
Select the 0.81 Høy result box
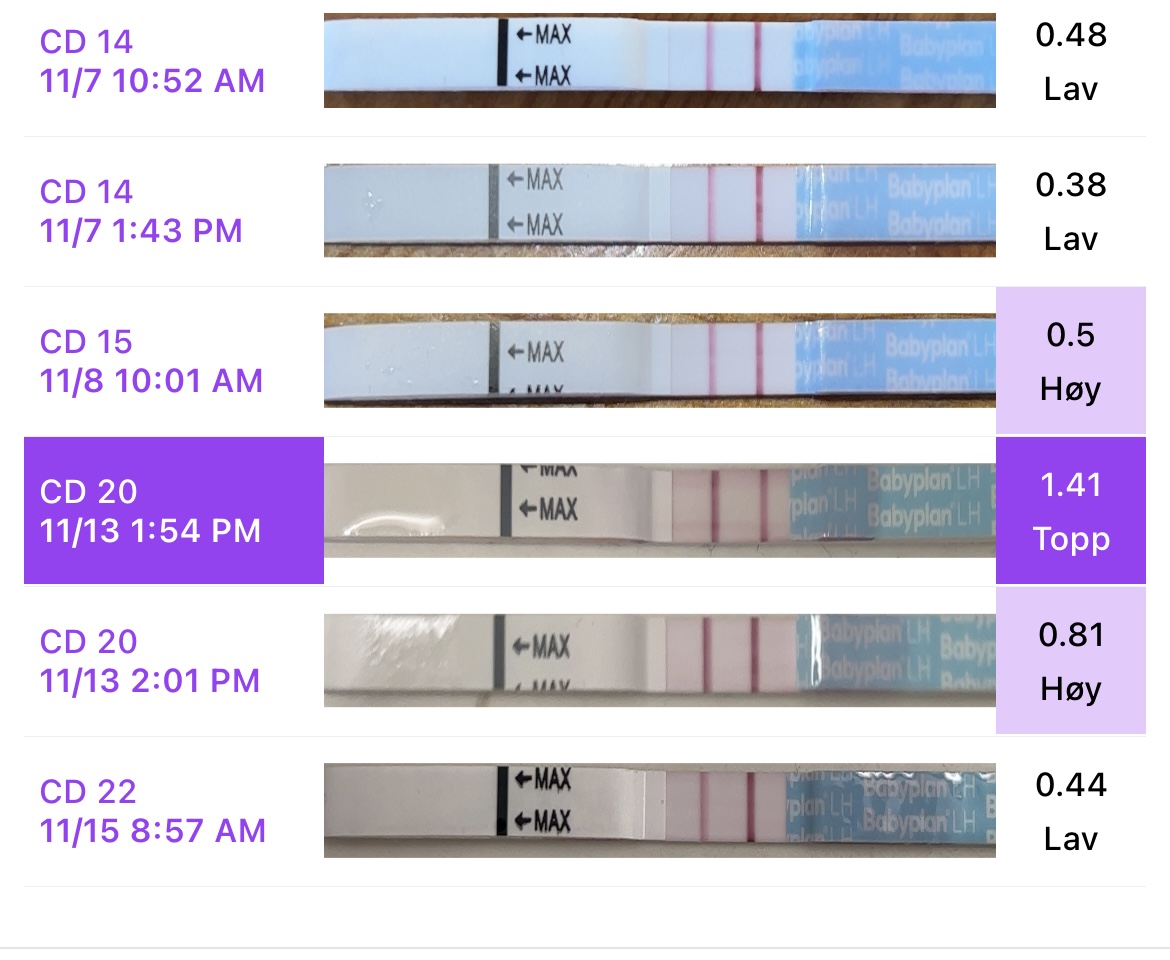pos(1071,661)
